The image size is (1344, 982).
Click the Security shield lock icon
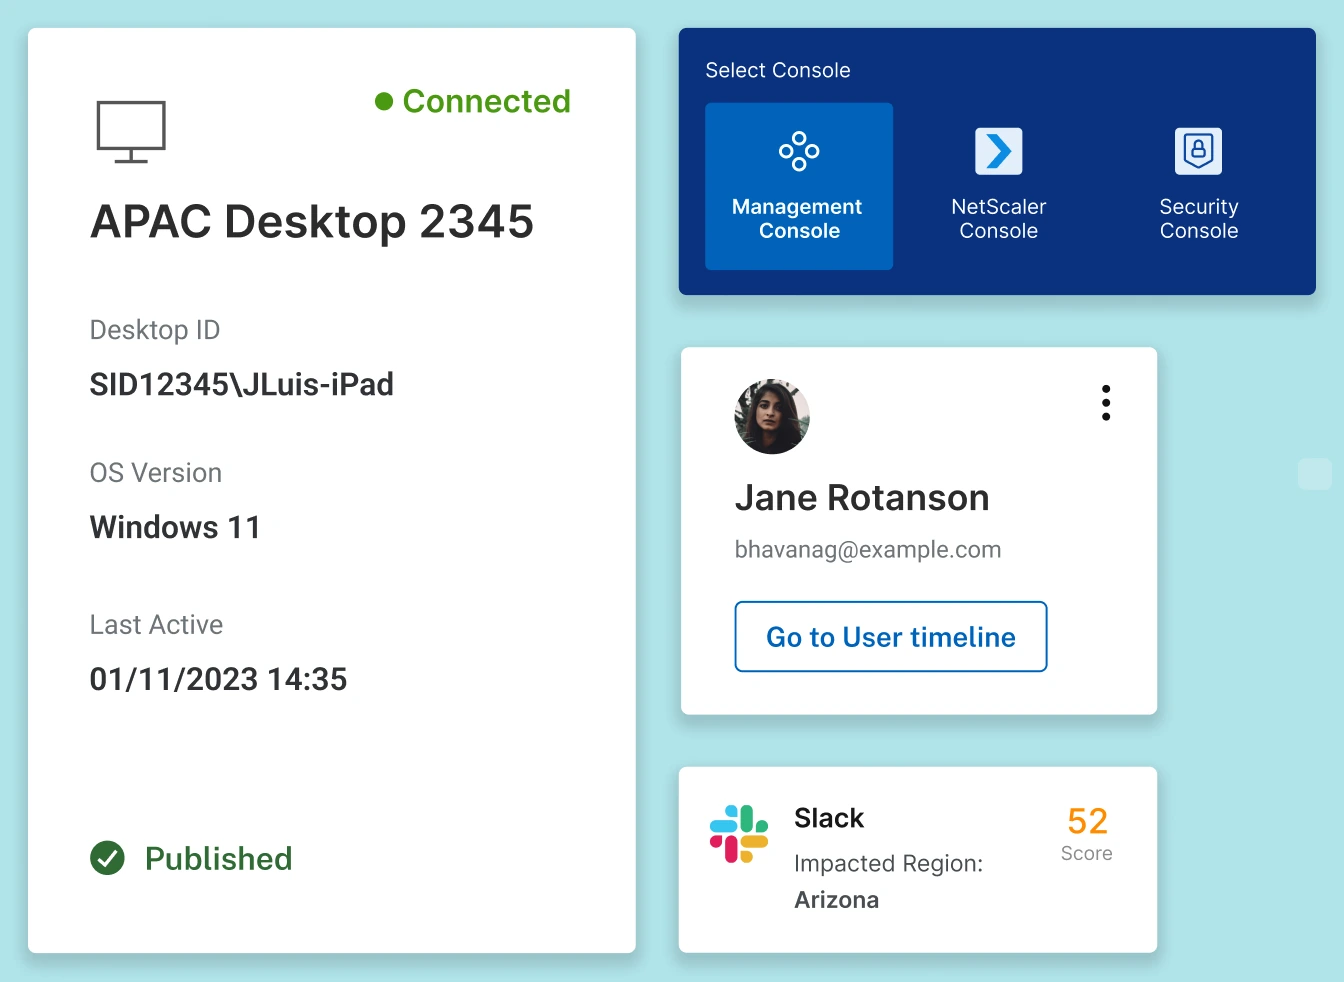click(1198, 151)
